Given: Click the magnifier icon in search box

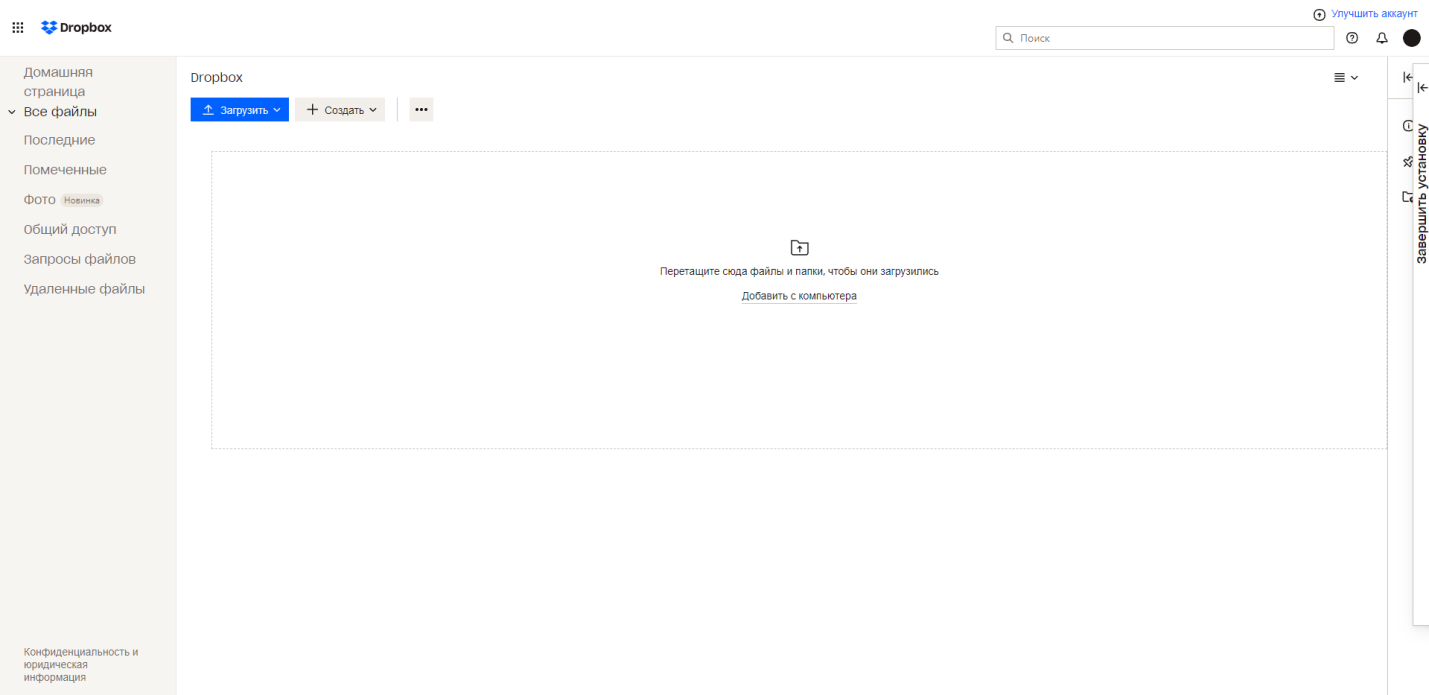Looking at the screenshot, I should click(x=1008, y=38).
